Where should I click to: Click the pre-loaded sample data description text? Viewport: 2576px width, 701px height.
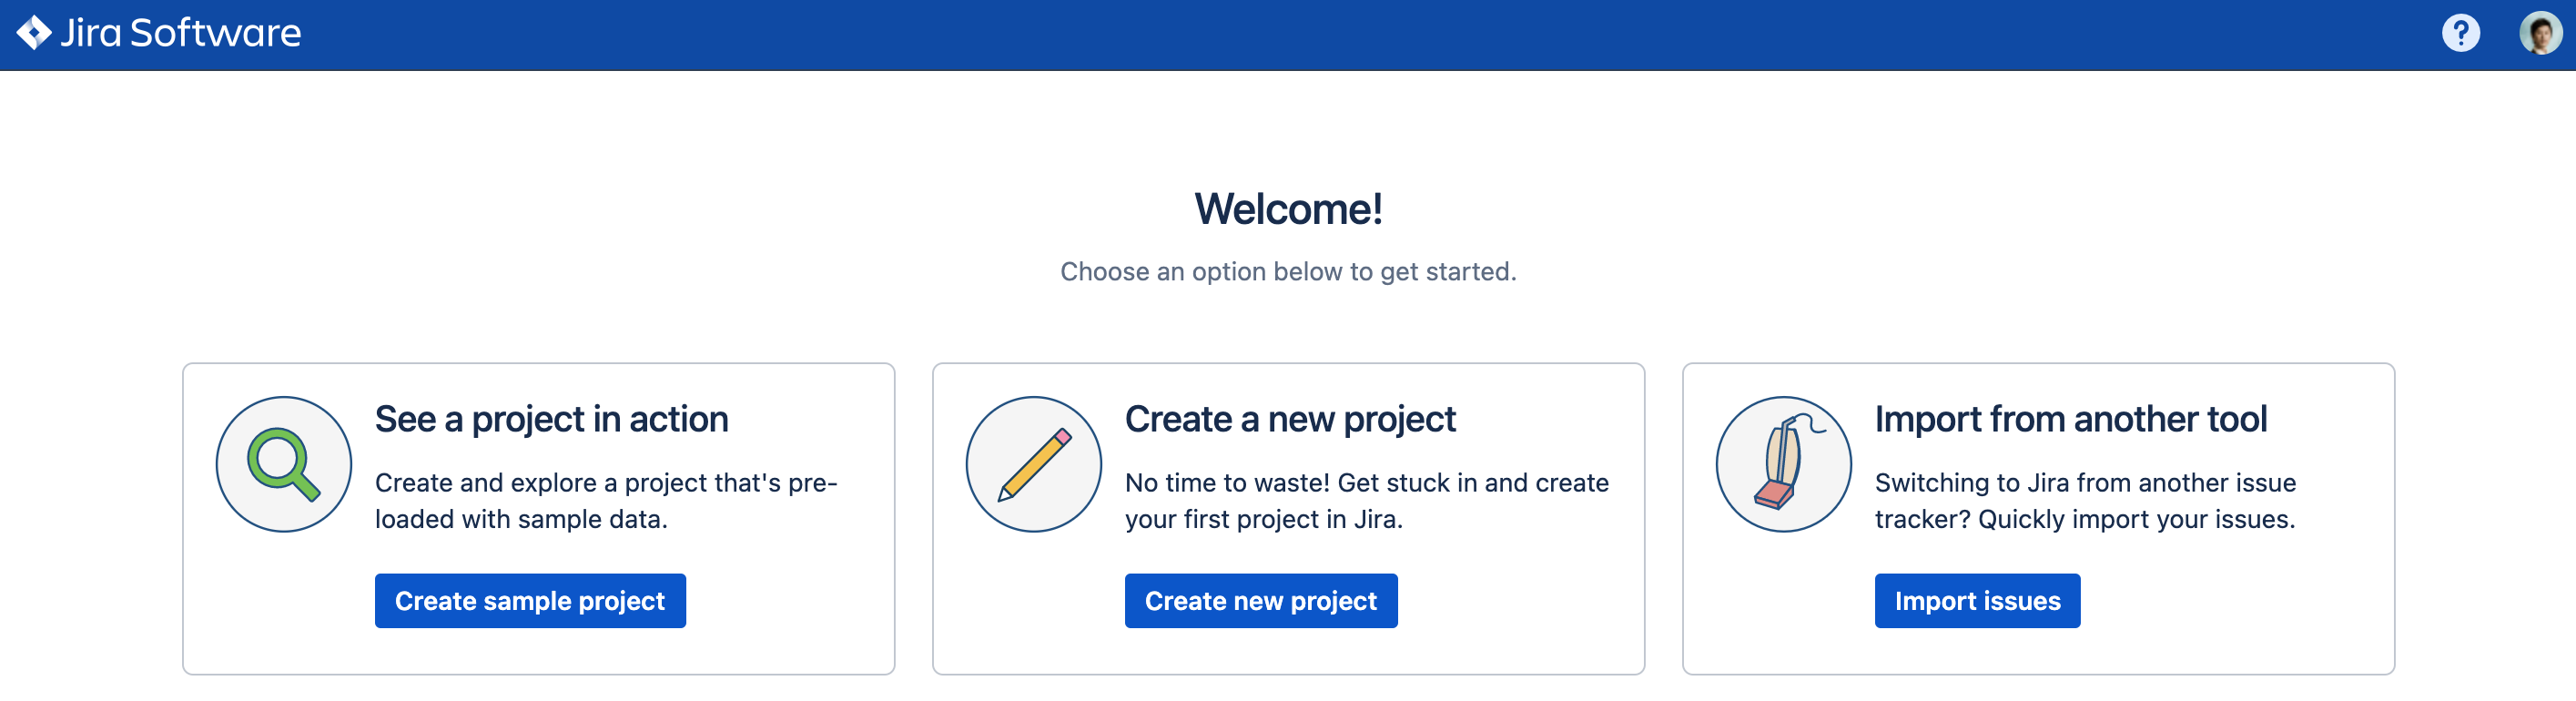point(606,501)
